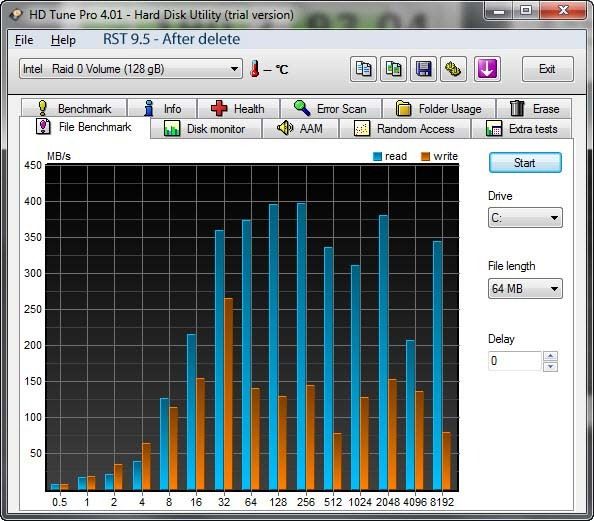Close the HD Tune Pro window
This screenshot has height=521, width=594.
[x=563, y=11]
